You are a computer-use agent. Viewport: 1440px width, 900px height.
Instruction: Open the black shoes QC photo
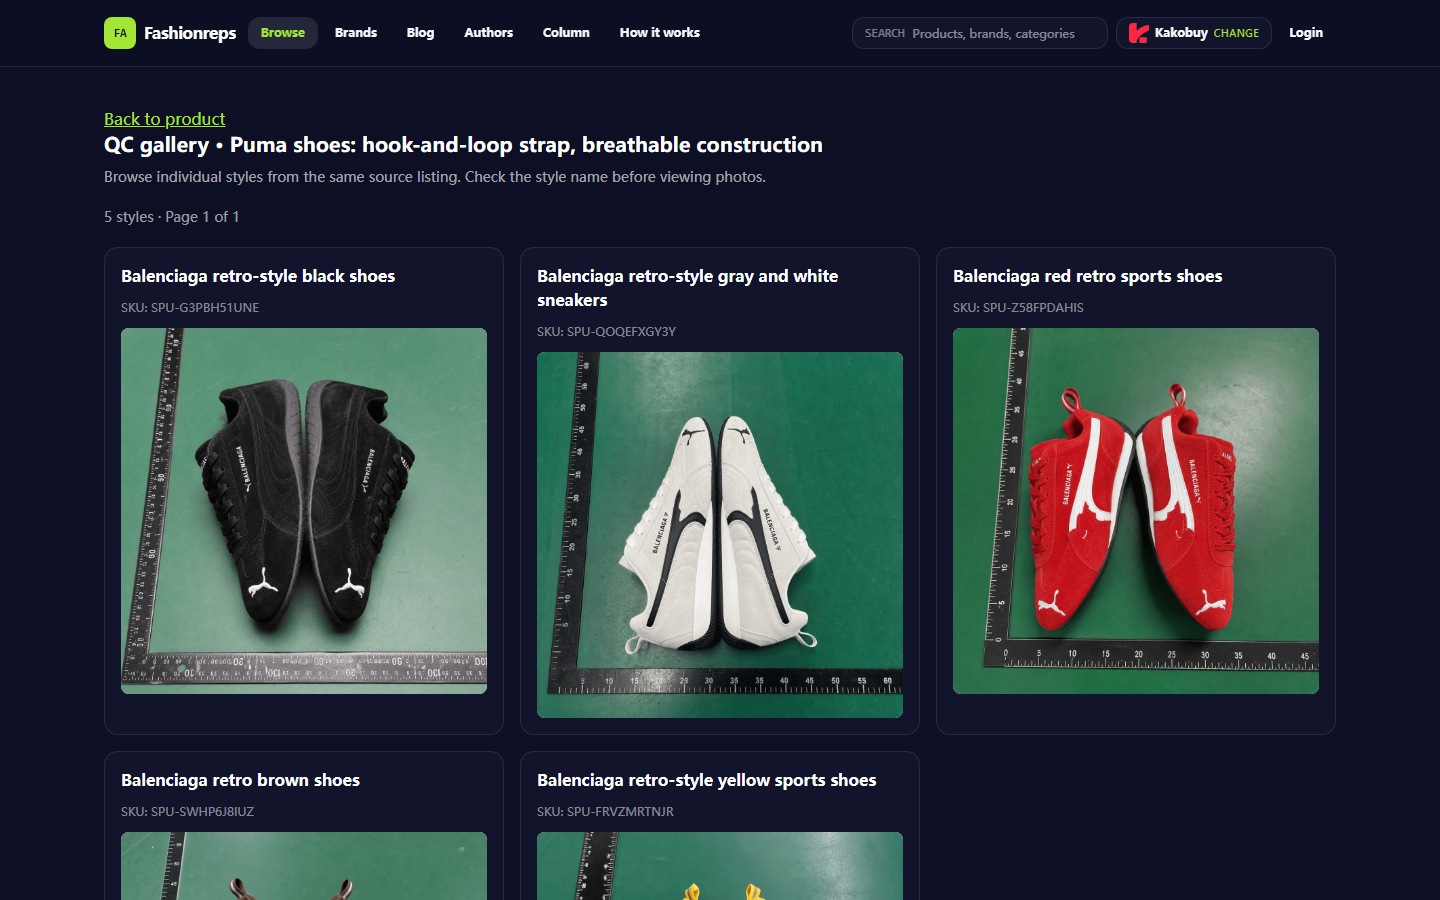304,511
